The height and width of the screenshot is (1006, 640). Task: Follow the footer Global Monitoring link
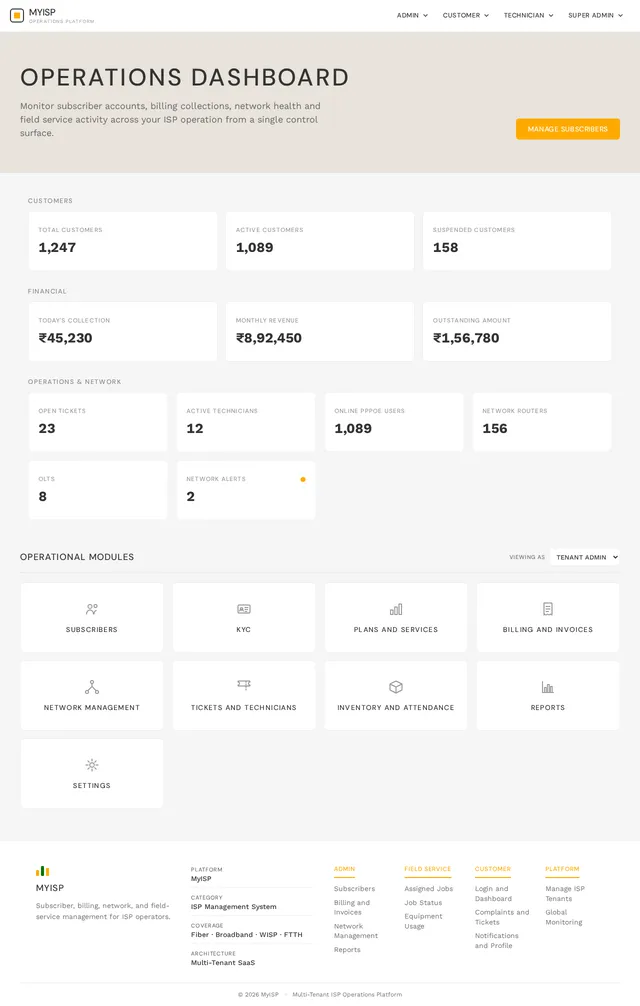(564, 917)
